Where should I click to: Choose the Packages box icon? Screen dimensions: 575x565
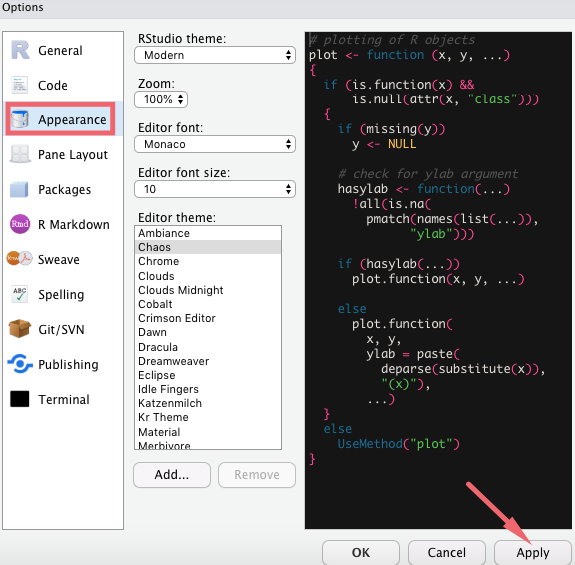(x=19, y=189)
